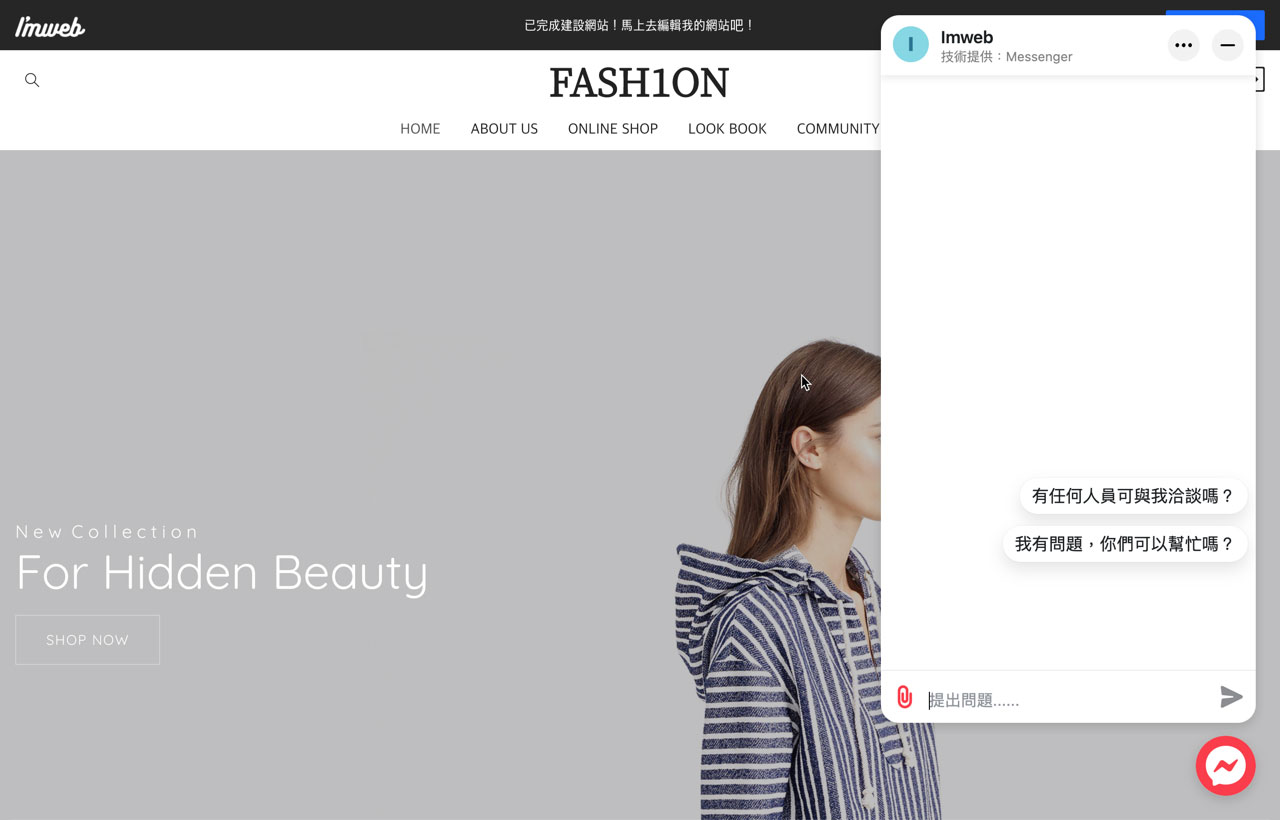
Task: Select quick reply 我有問題，你們可以幫忙嗎？
Action: point(1125,544)
